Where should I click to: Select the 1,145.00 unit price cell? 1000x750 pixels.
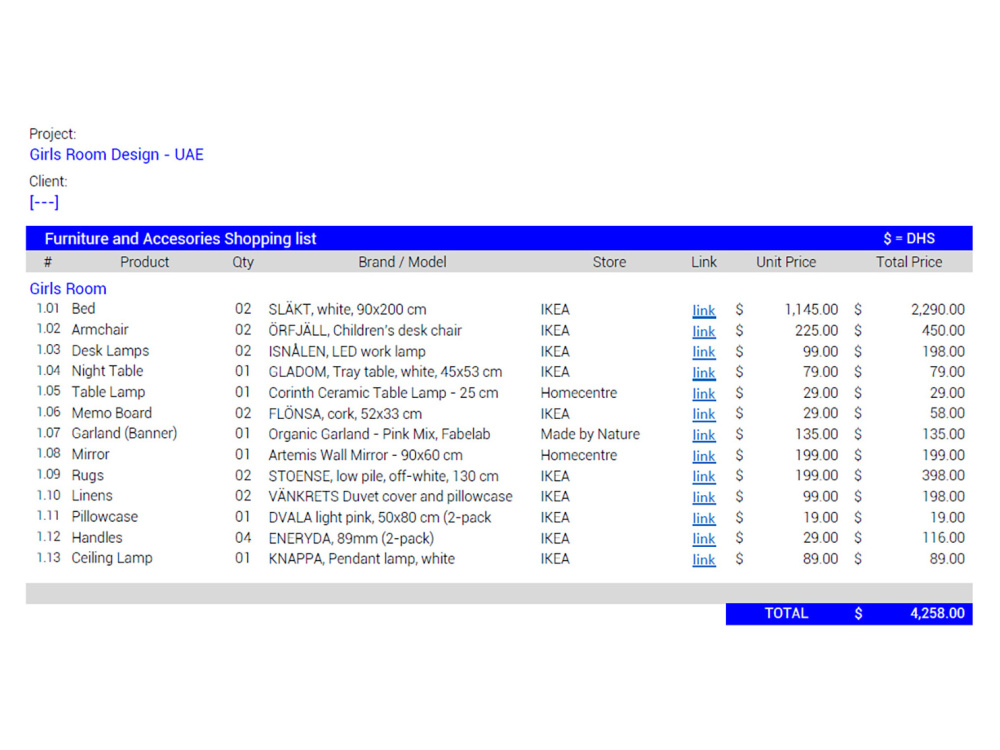(x=811, y=309)
